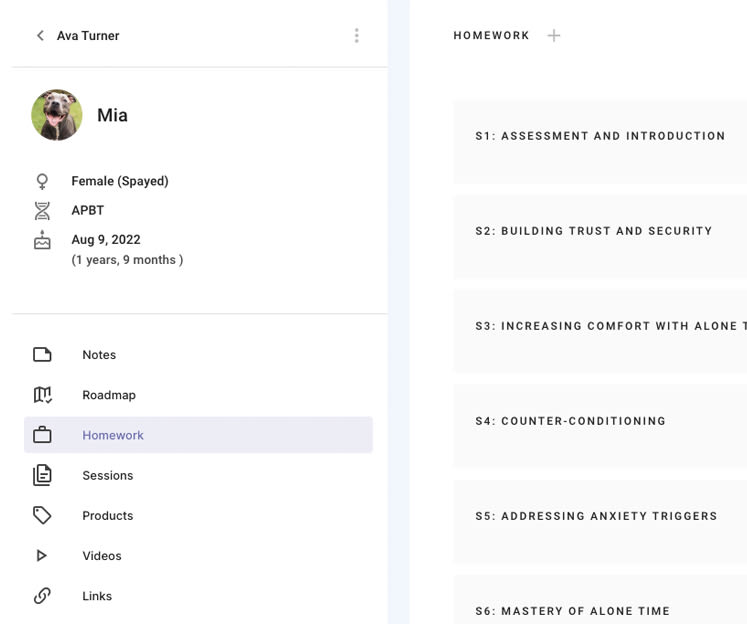Open the Videos section
Viewport: 747px width, 624px height.
198,555
